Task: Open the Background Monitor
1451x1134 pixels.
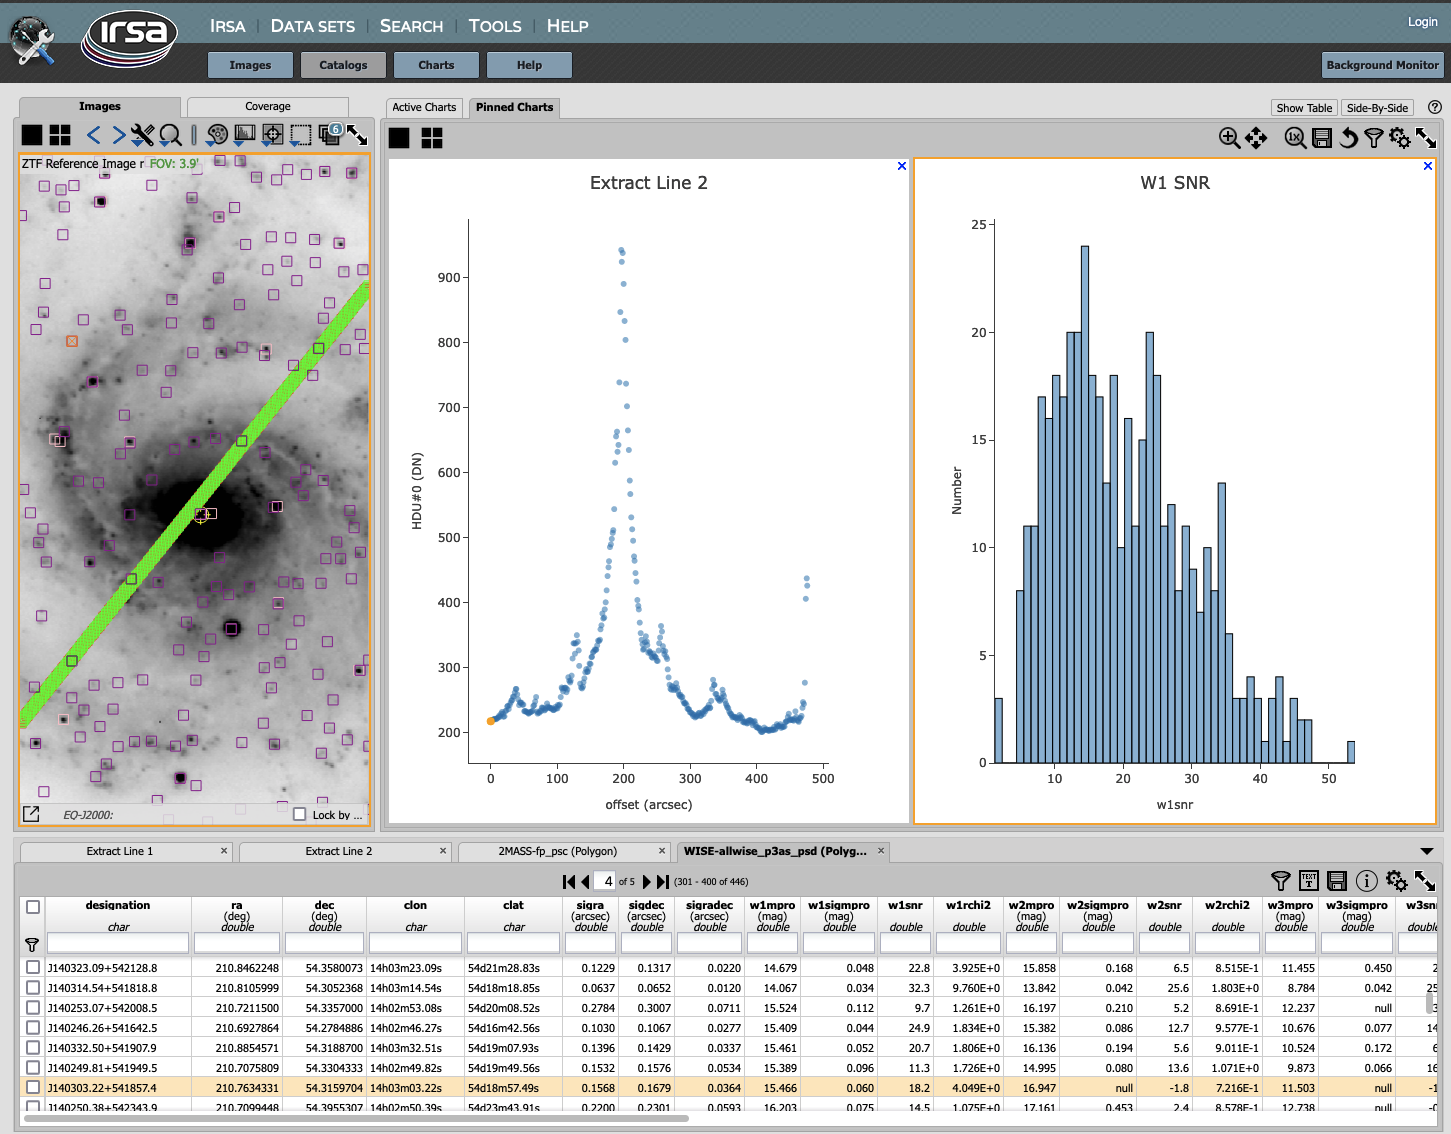Action: (x=1382, y=65)
